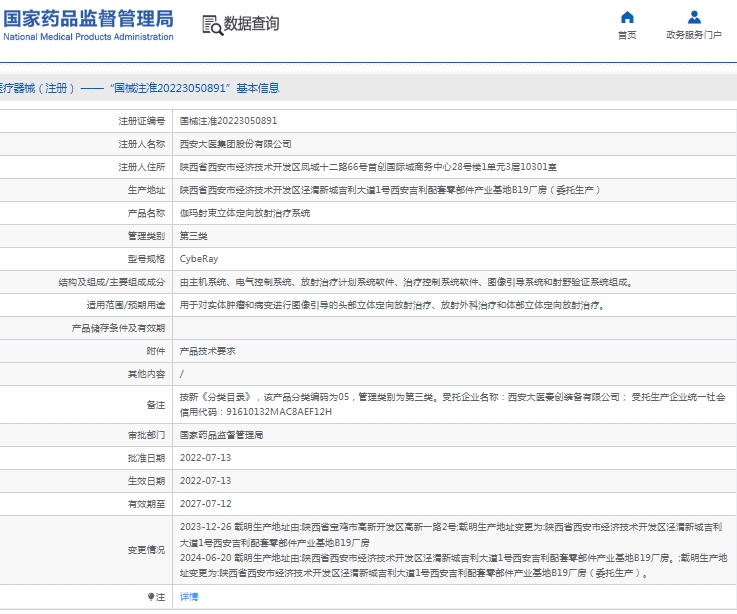
Task: Select the registration number 国械注准20223050891 value
Action: pyautogui.click(x=228, y=121)
